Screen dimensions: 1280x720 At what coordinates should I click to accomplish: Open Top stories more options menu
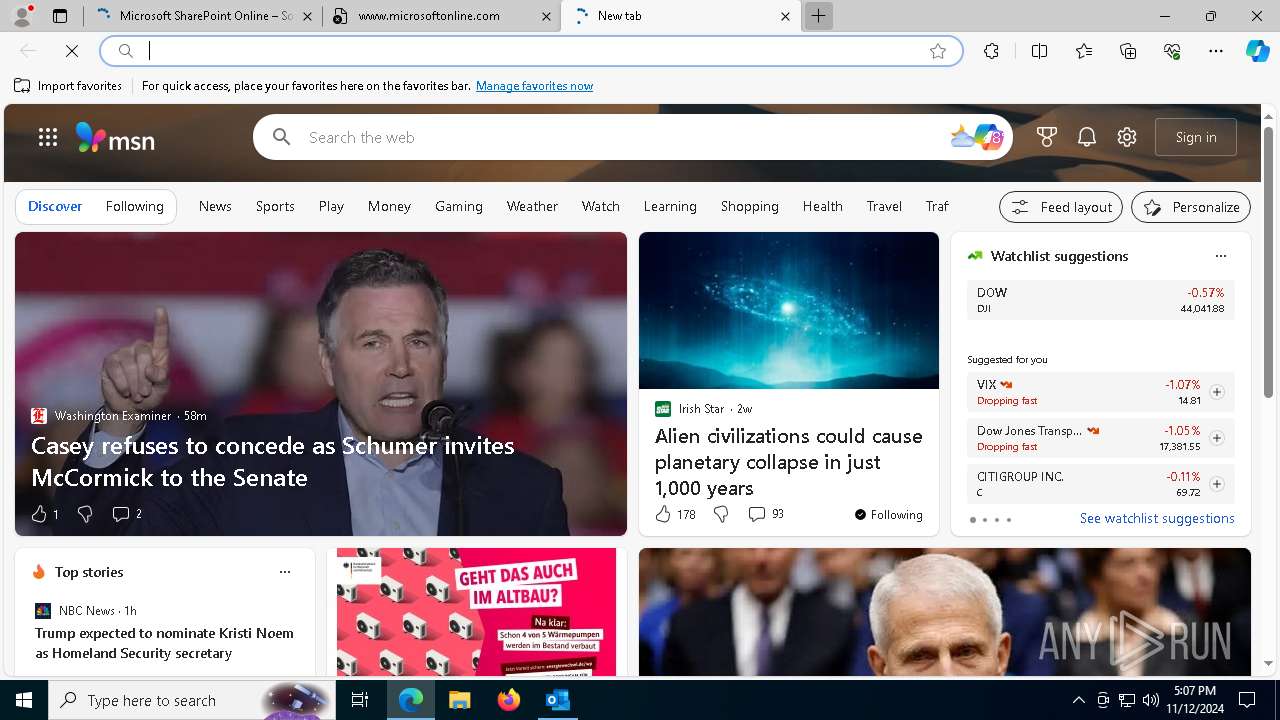pos(285,572)
